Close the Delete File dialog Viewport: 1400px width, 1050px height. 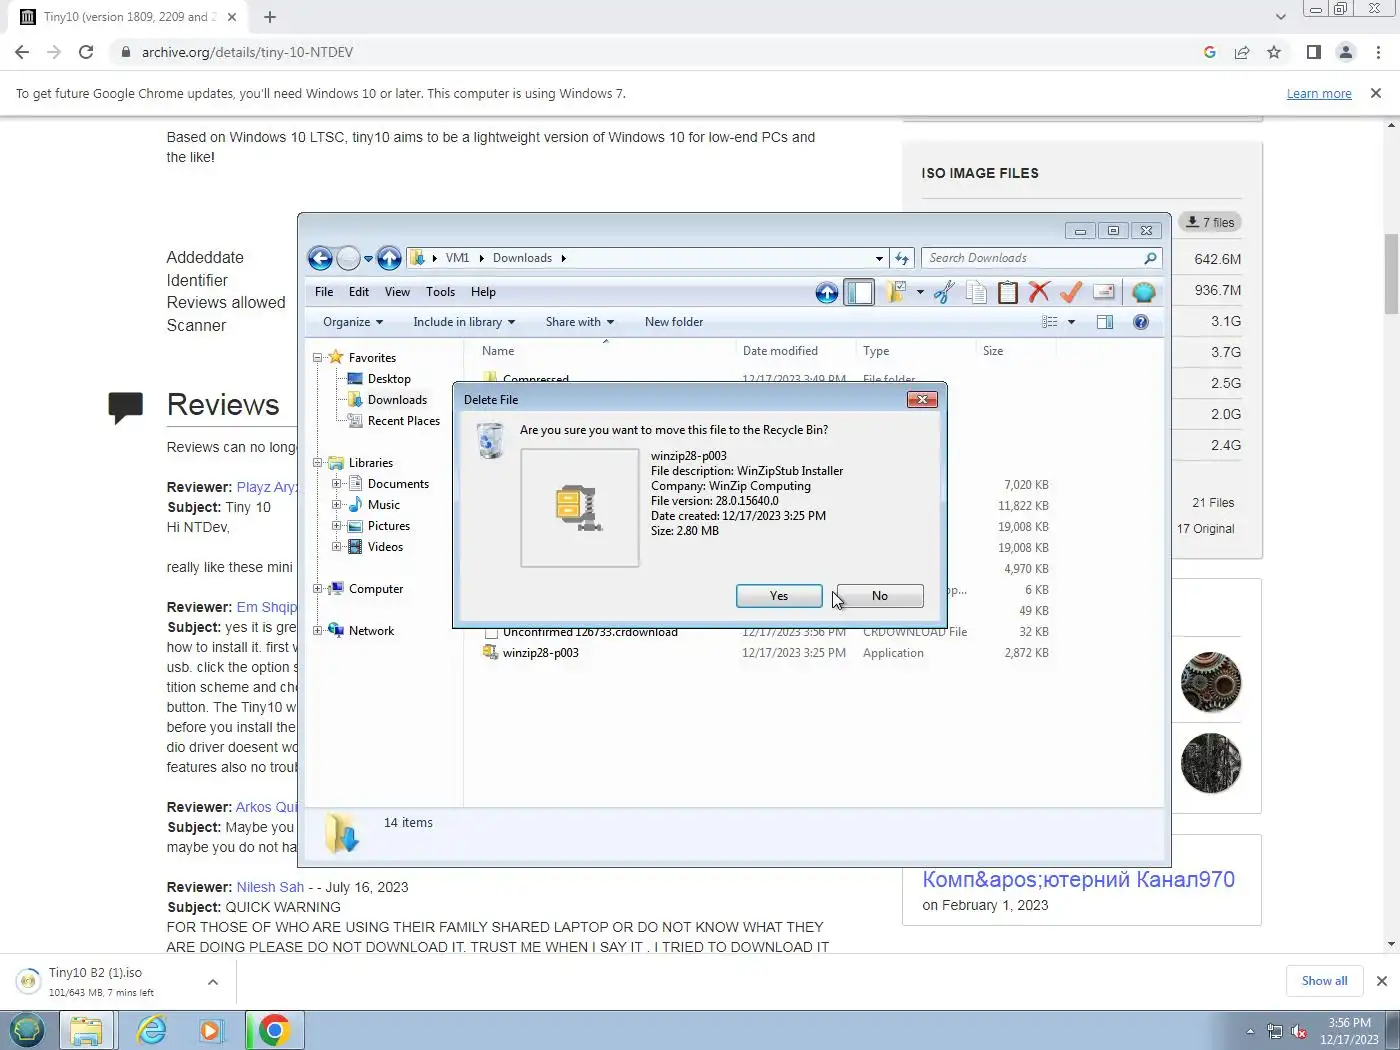click(921, 400)
